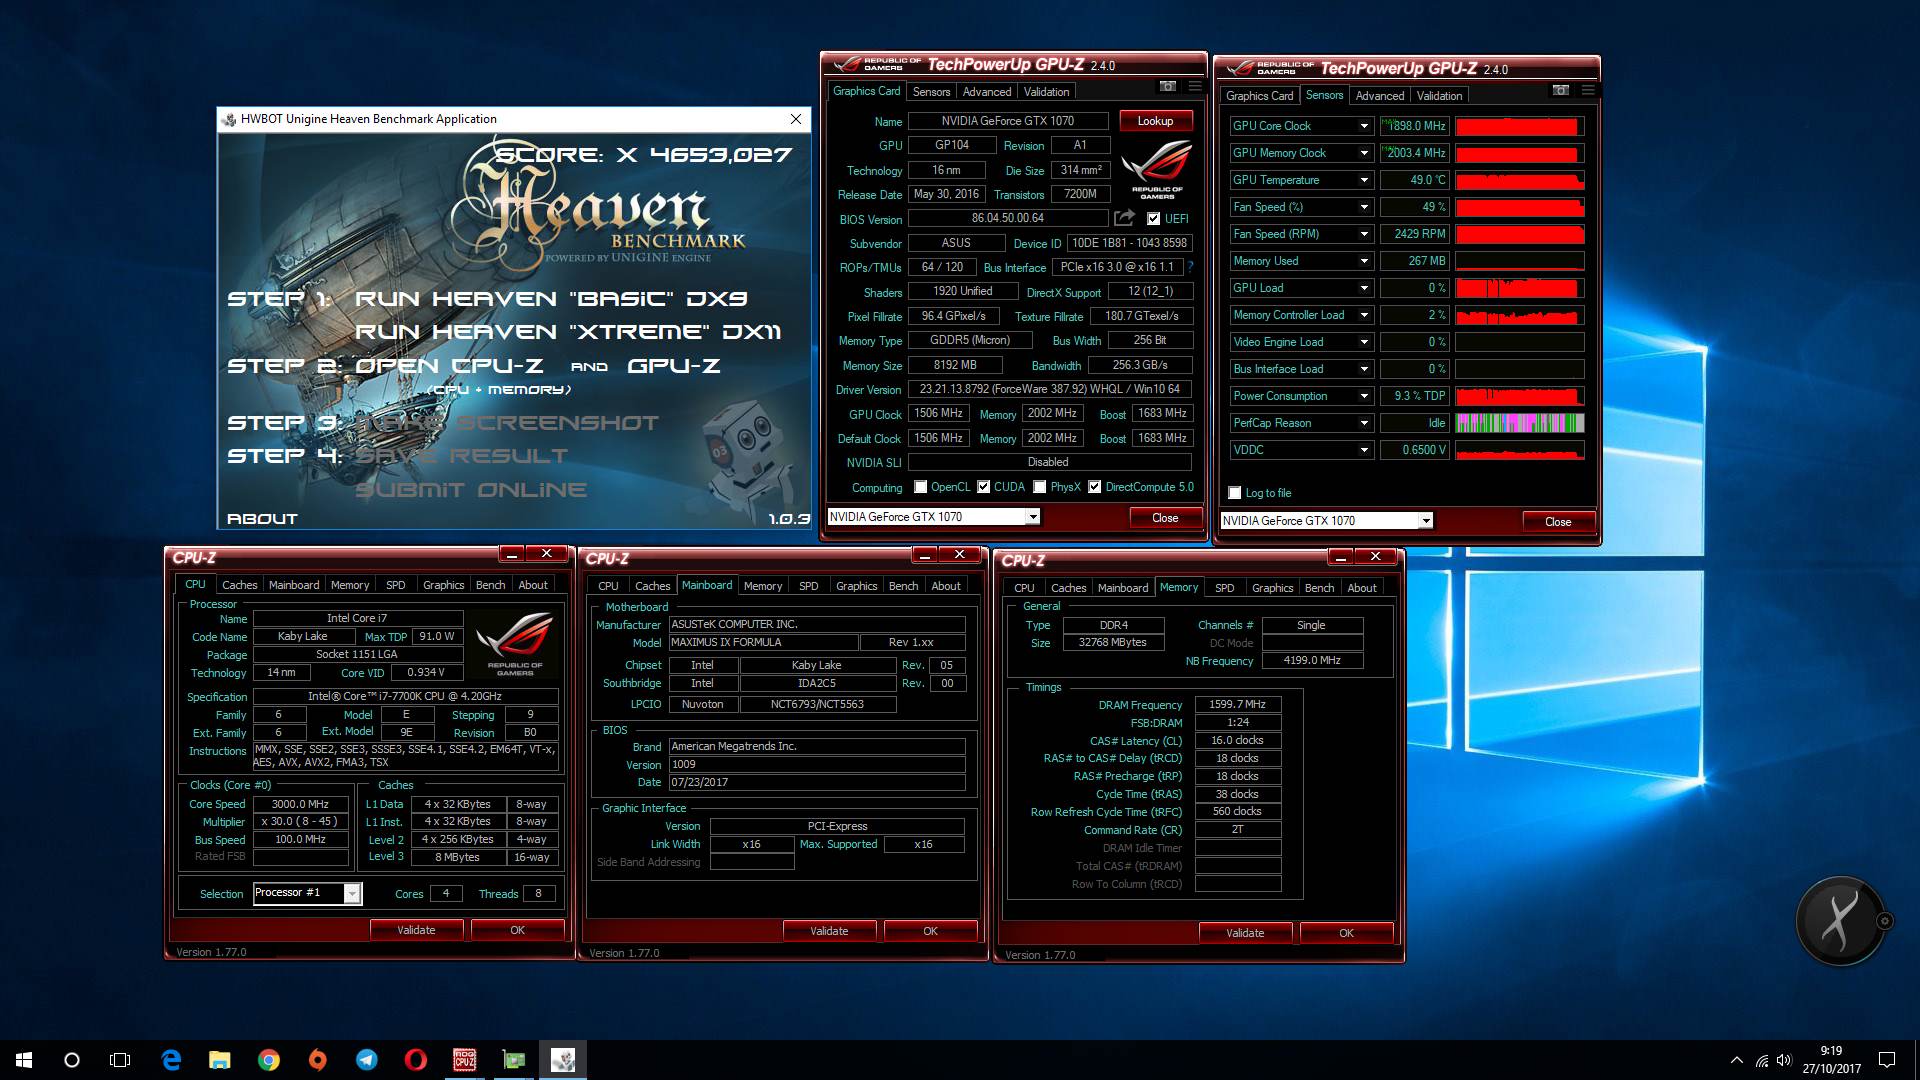Open Graphics tab in first CPU-Z window
The image size is (1920, 1080).
coord(443,585)
